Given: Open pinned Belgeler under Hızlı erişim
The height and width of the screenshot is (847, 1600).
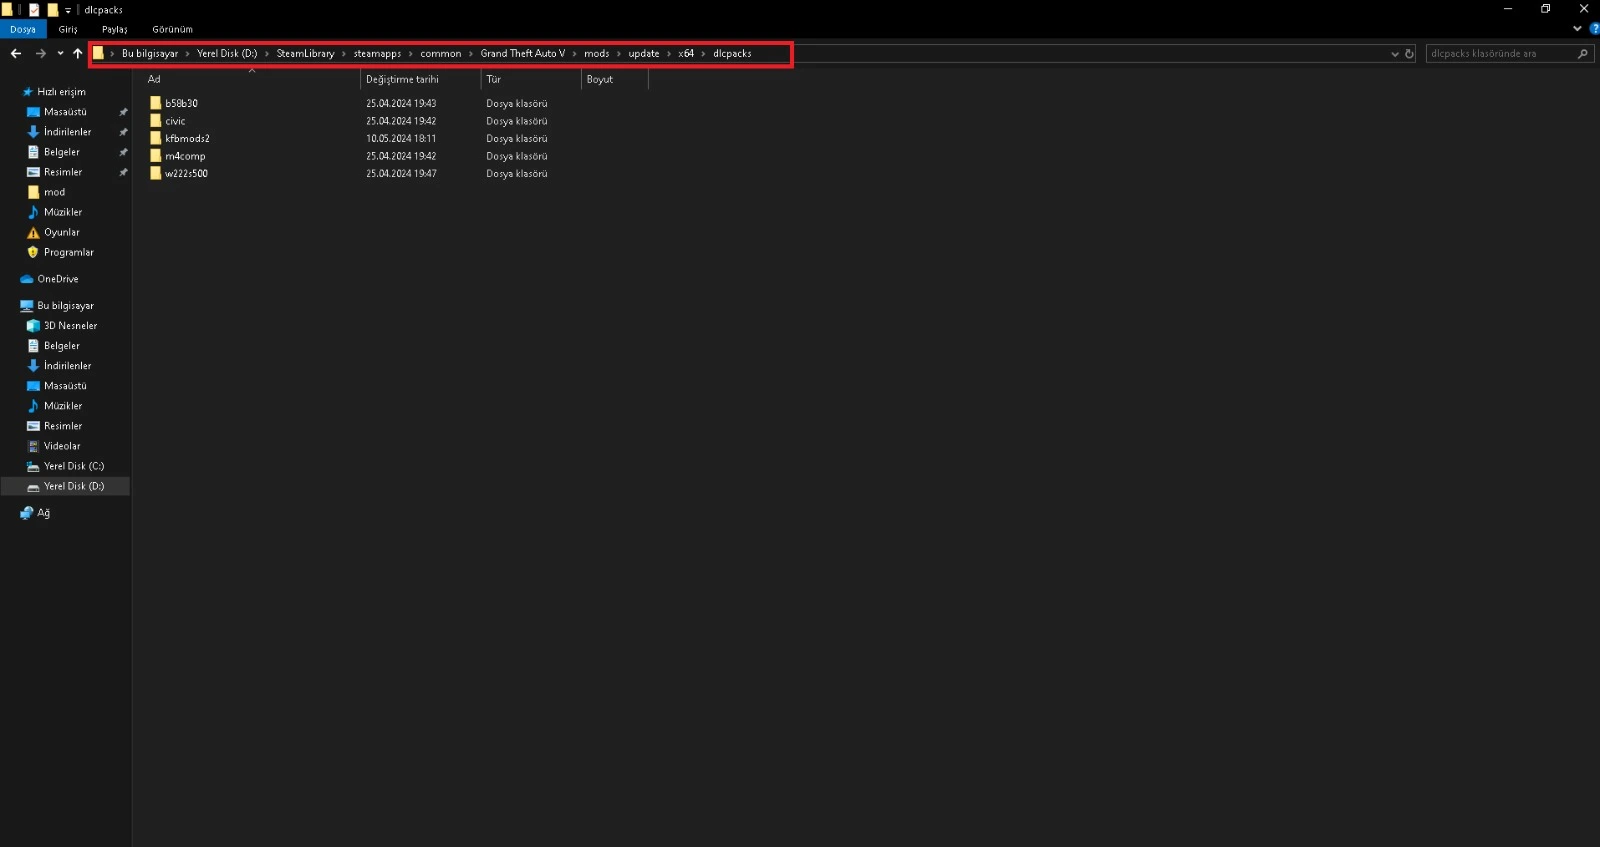Looking at the screenshot, I should pos(61,152).
